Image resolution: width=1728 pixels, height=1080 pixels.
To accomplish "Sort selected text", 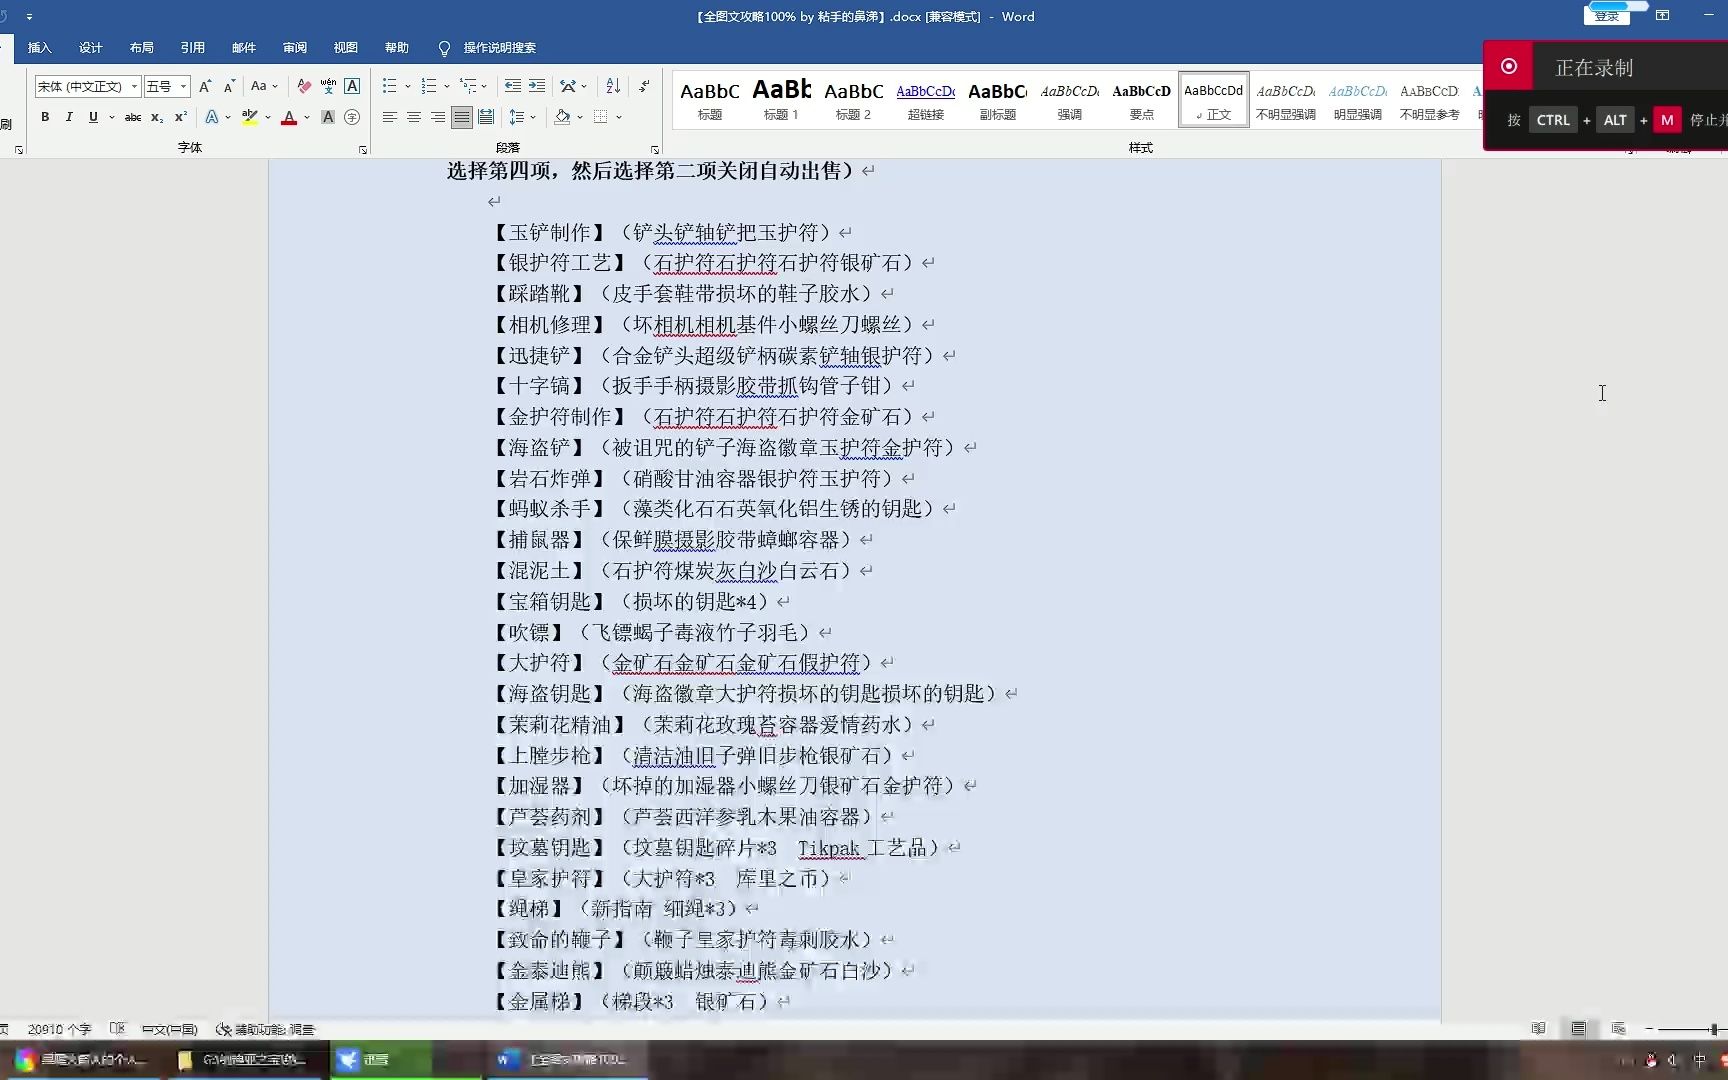I will coord(613,86).
